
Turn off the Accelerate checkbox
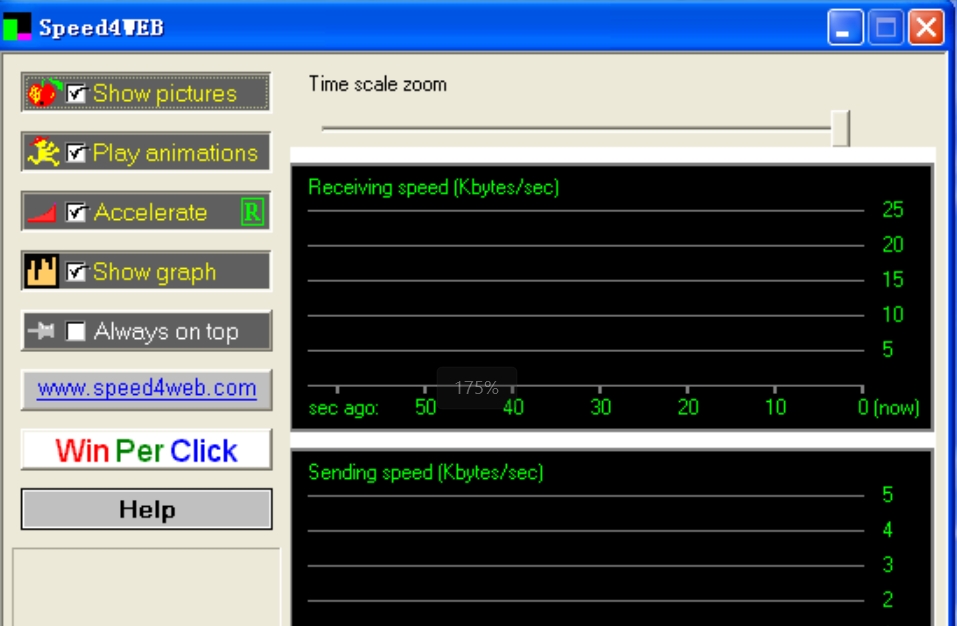click(76, 213)
